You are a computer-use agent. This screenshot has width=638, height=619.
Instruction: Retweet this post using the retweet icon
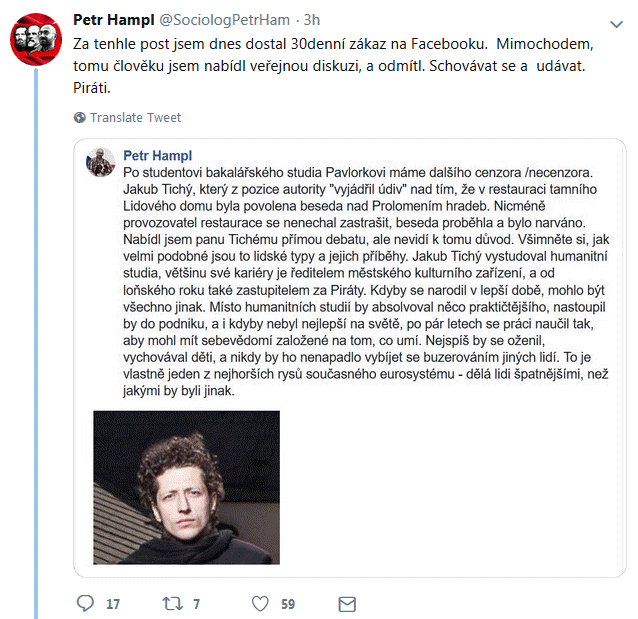click(x=172, y=603)
